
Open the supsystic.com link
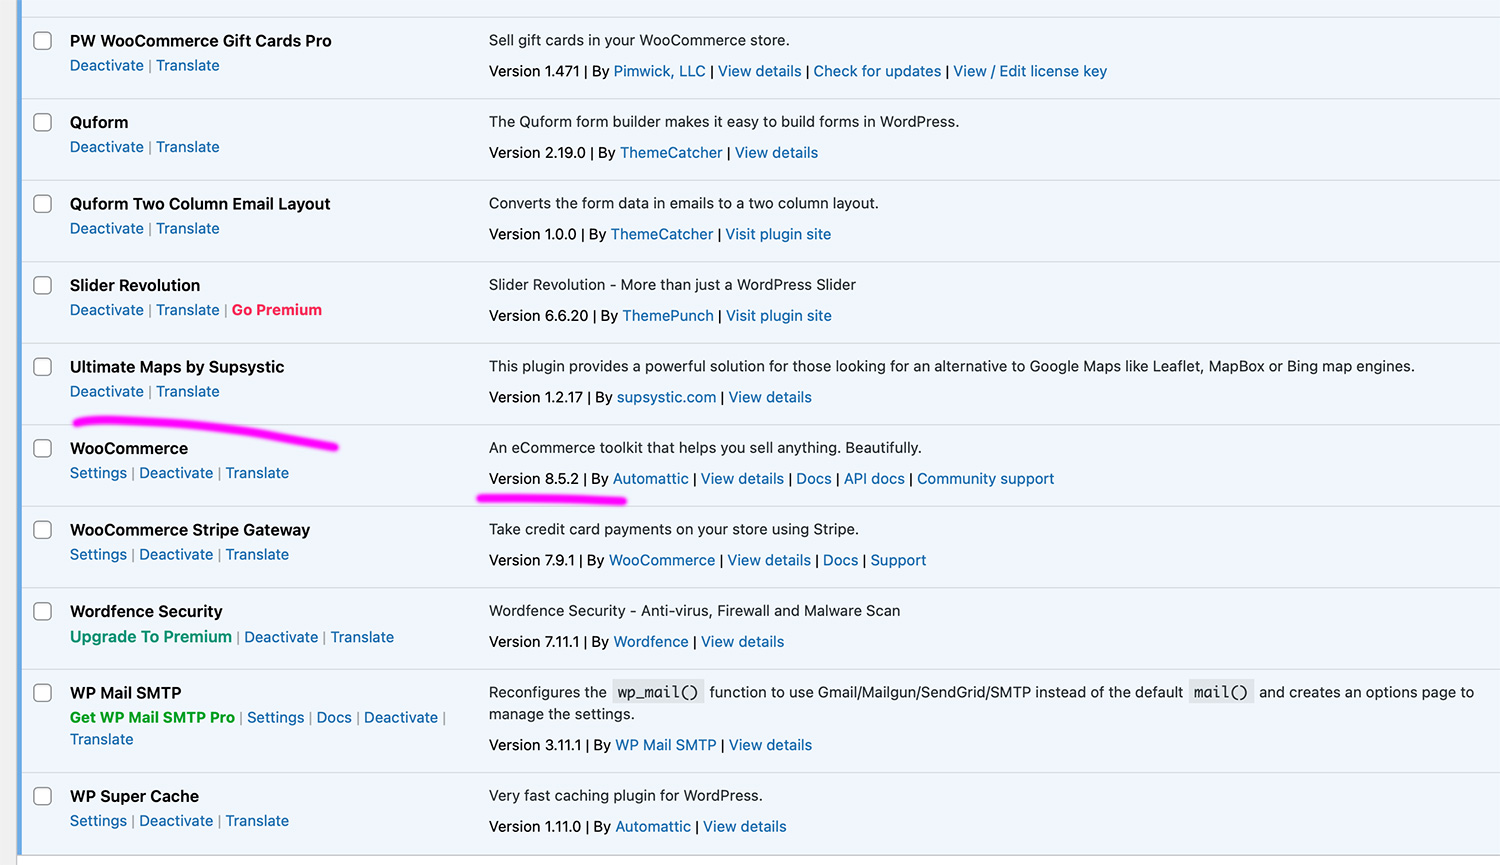coord(667,397)
